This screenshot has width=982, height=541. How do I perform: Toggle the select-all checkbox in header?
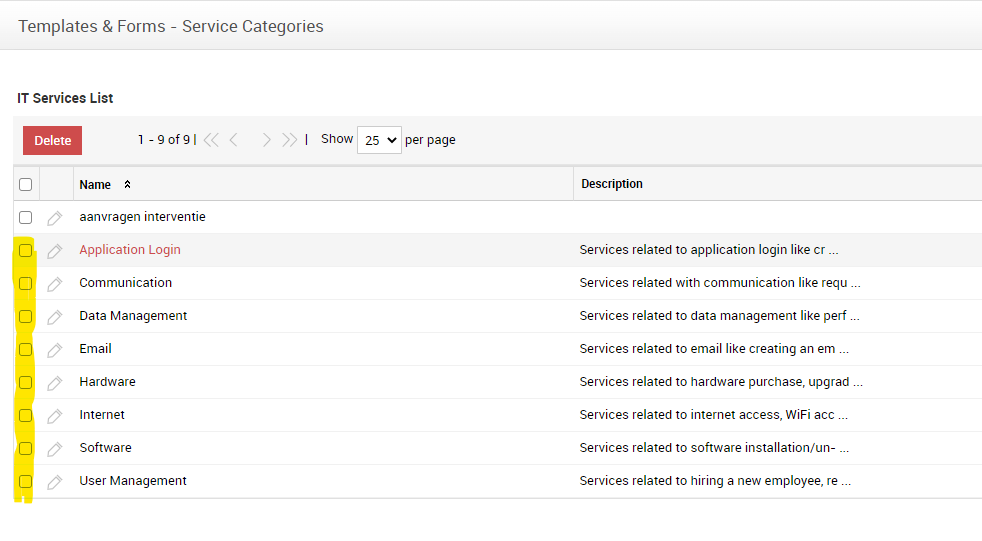coord(26,184)
